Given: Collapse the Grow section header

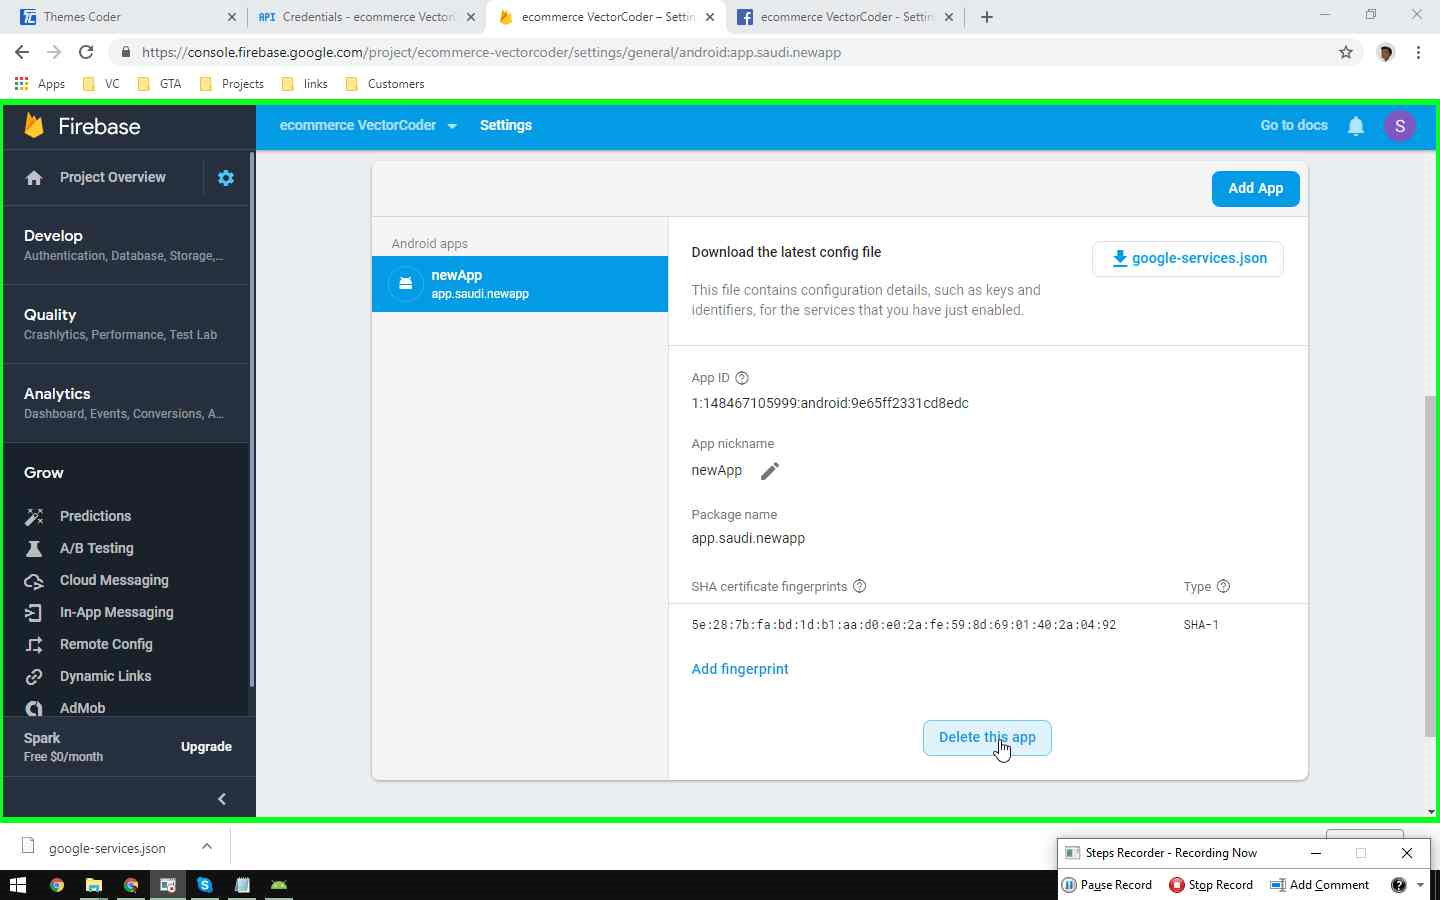Looking at the screenshot, I should (44, 473).
